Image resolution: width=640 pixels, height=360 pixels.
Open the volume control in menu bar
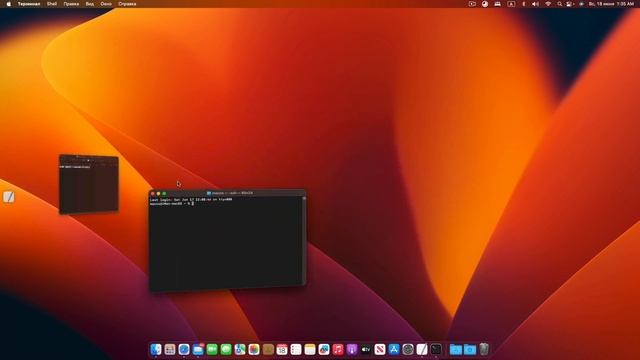coord(536,4)
